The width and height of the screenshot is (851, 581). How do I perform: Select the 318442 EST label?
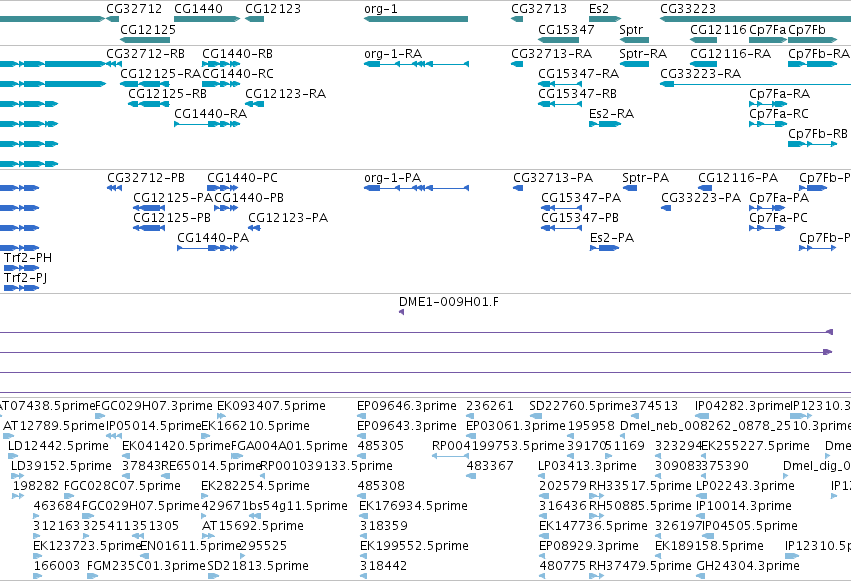pyautogui.click(x=383, y=566)
